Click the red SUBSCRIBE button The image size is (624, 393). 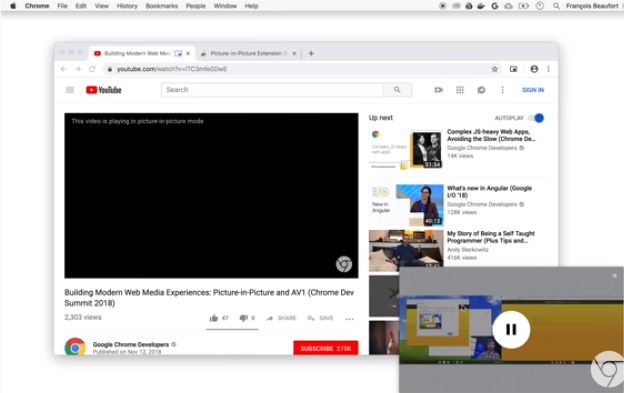pos(326,348)
